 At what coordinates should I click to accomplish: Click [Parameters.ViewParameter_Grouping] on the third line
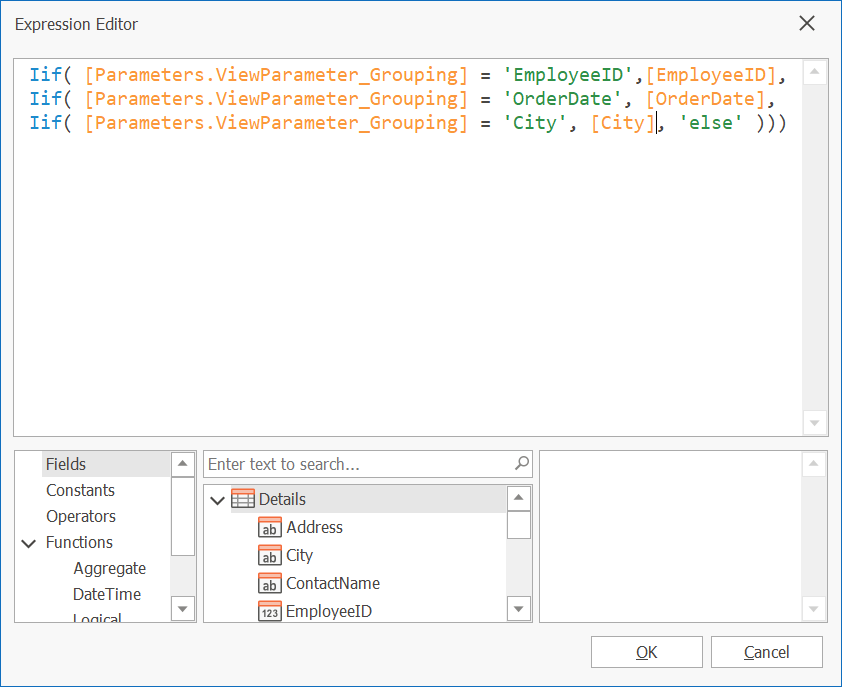coord(276,123)
